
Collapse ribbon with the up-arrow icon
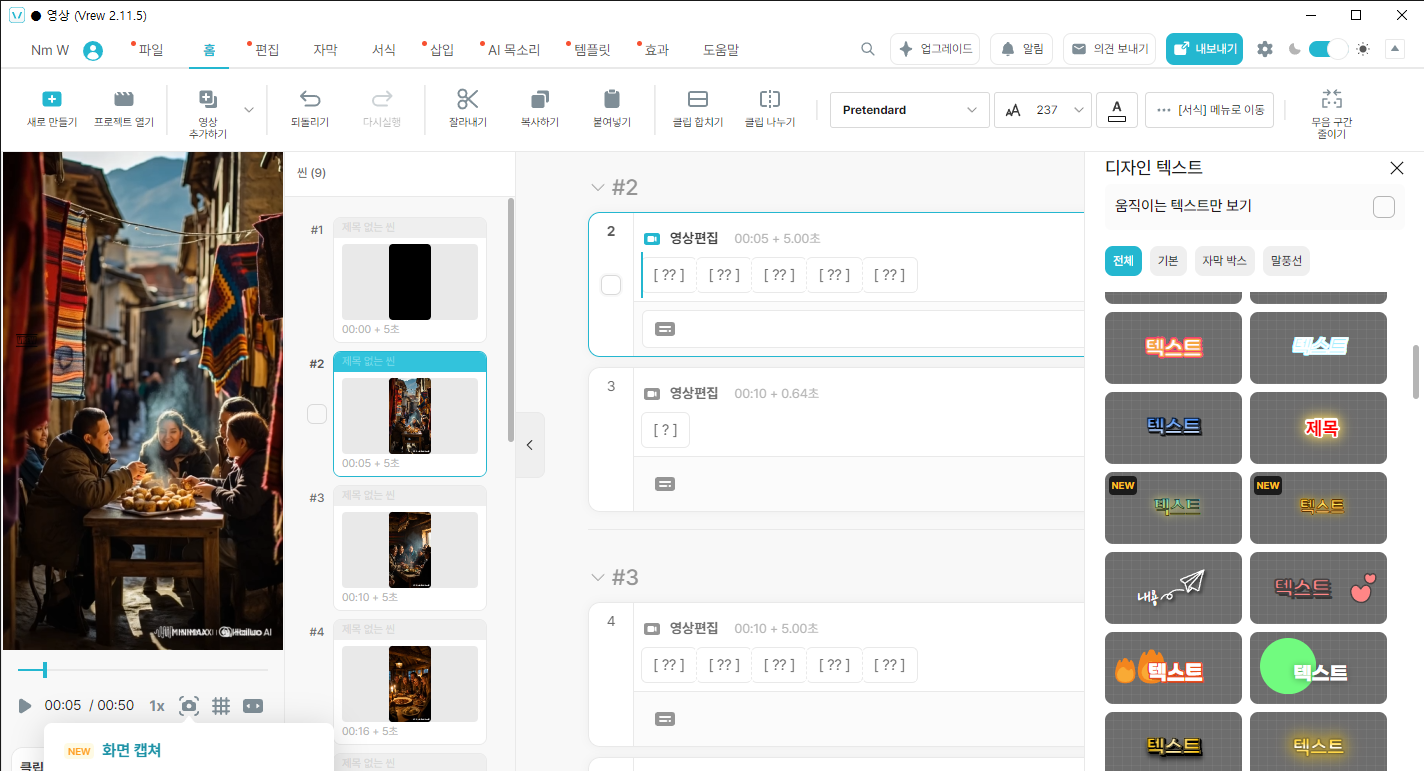1395,49
